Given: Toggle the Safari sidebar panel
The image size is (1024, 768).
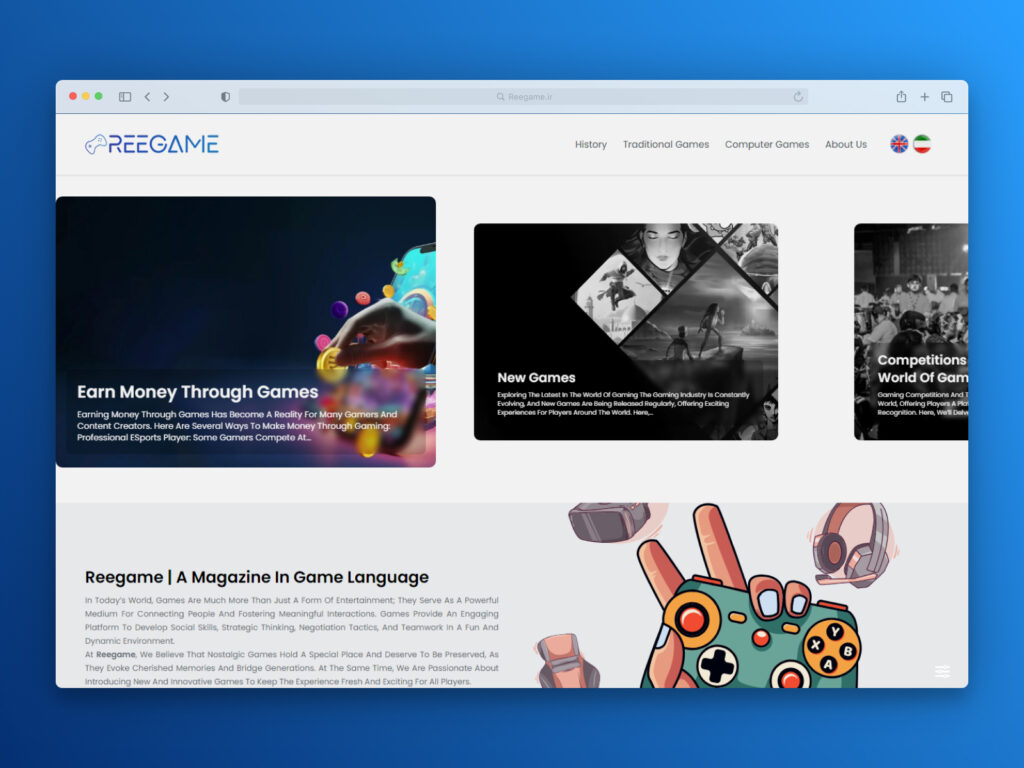Looking at the screenshot, I should [x=125, y=97].
